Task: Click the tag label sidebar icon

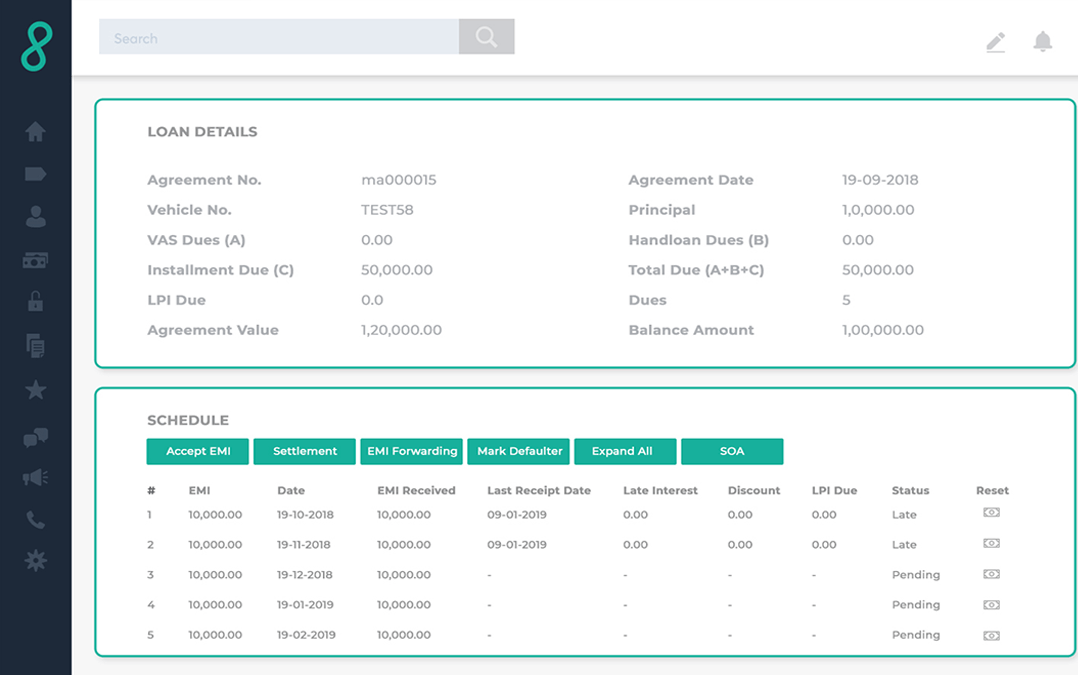Action: point(35,174)
